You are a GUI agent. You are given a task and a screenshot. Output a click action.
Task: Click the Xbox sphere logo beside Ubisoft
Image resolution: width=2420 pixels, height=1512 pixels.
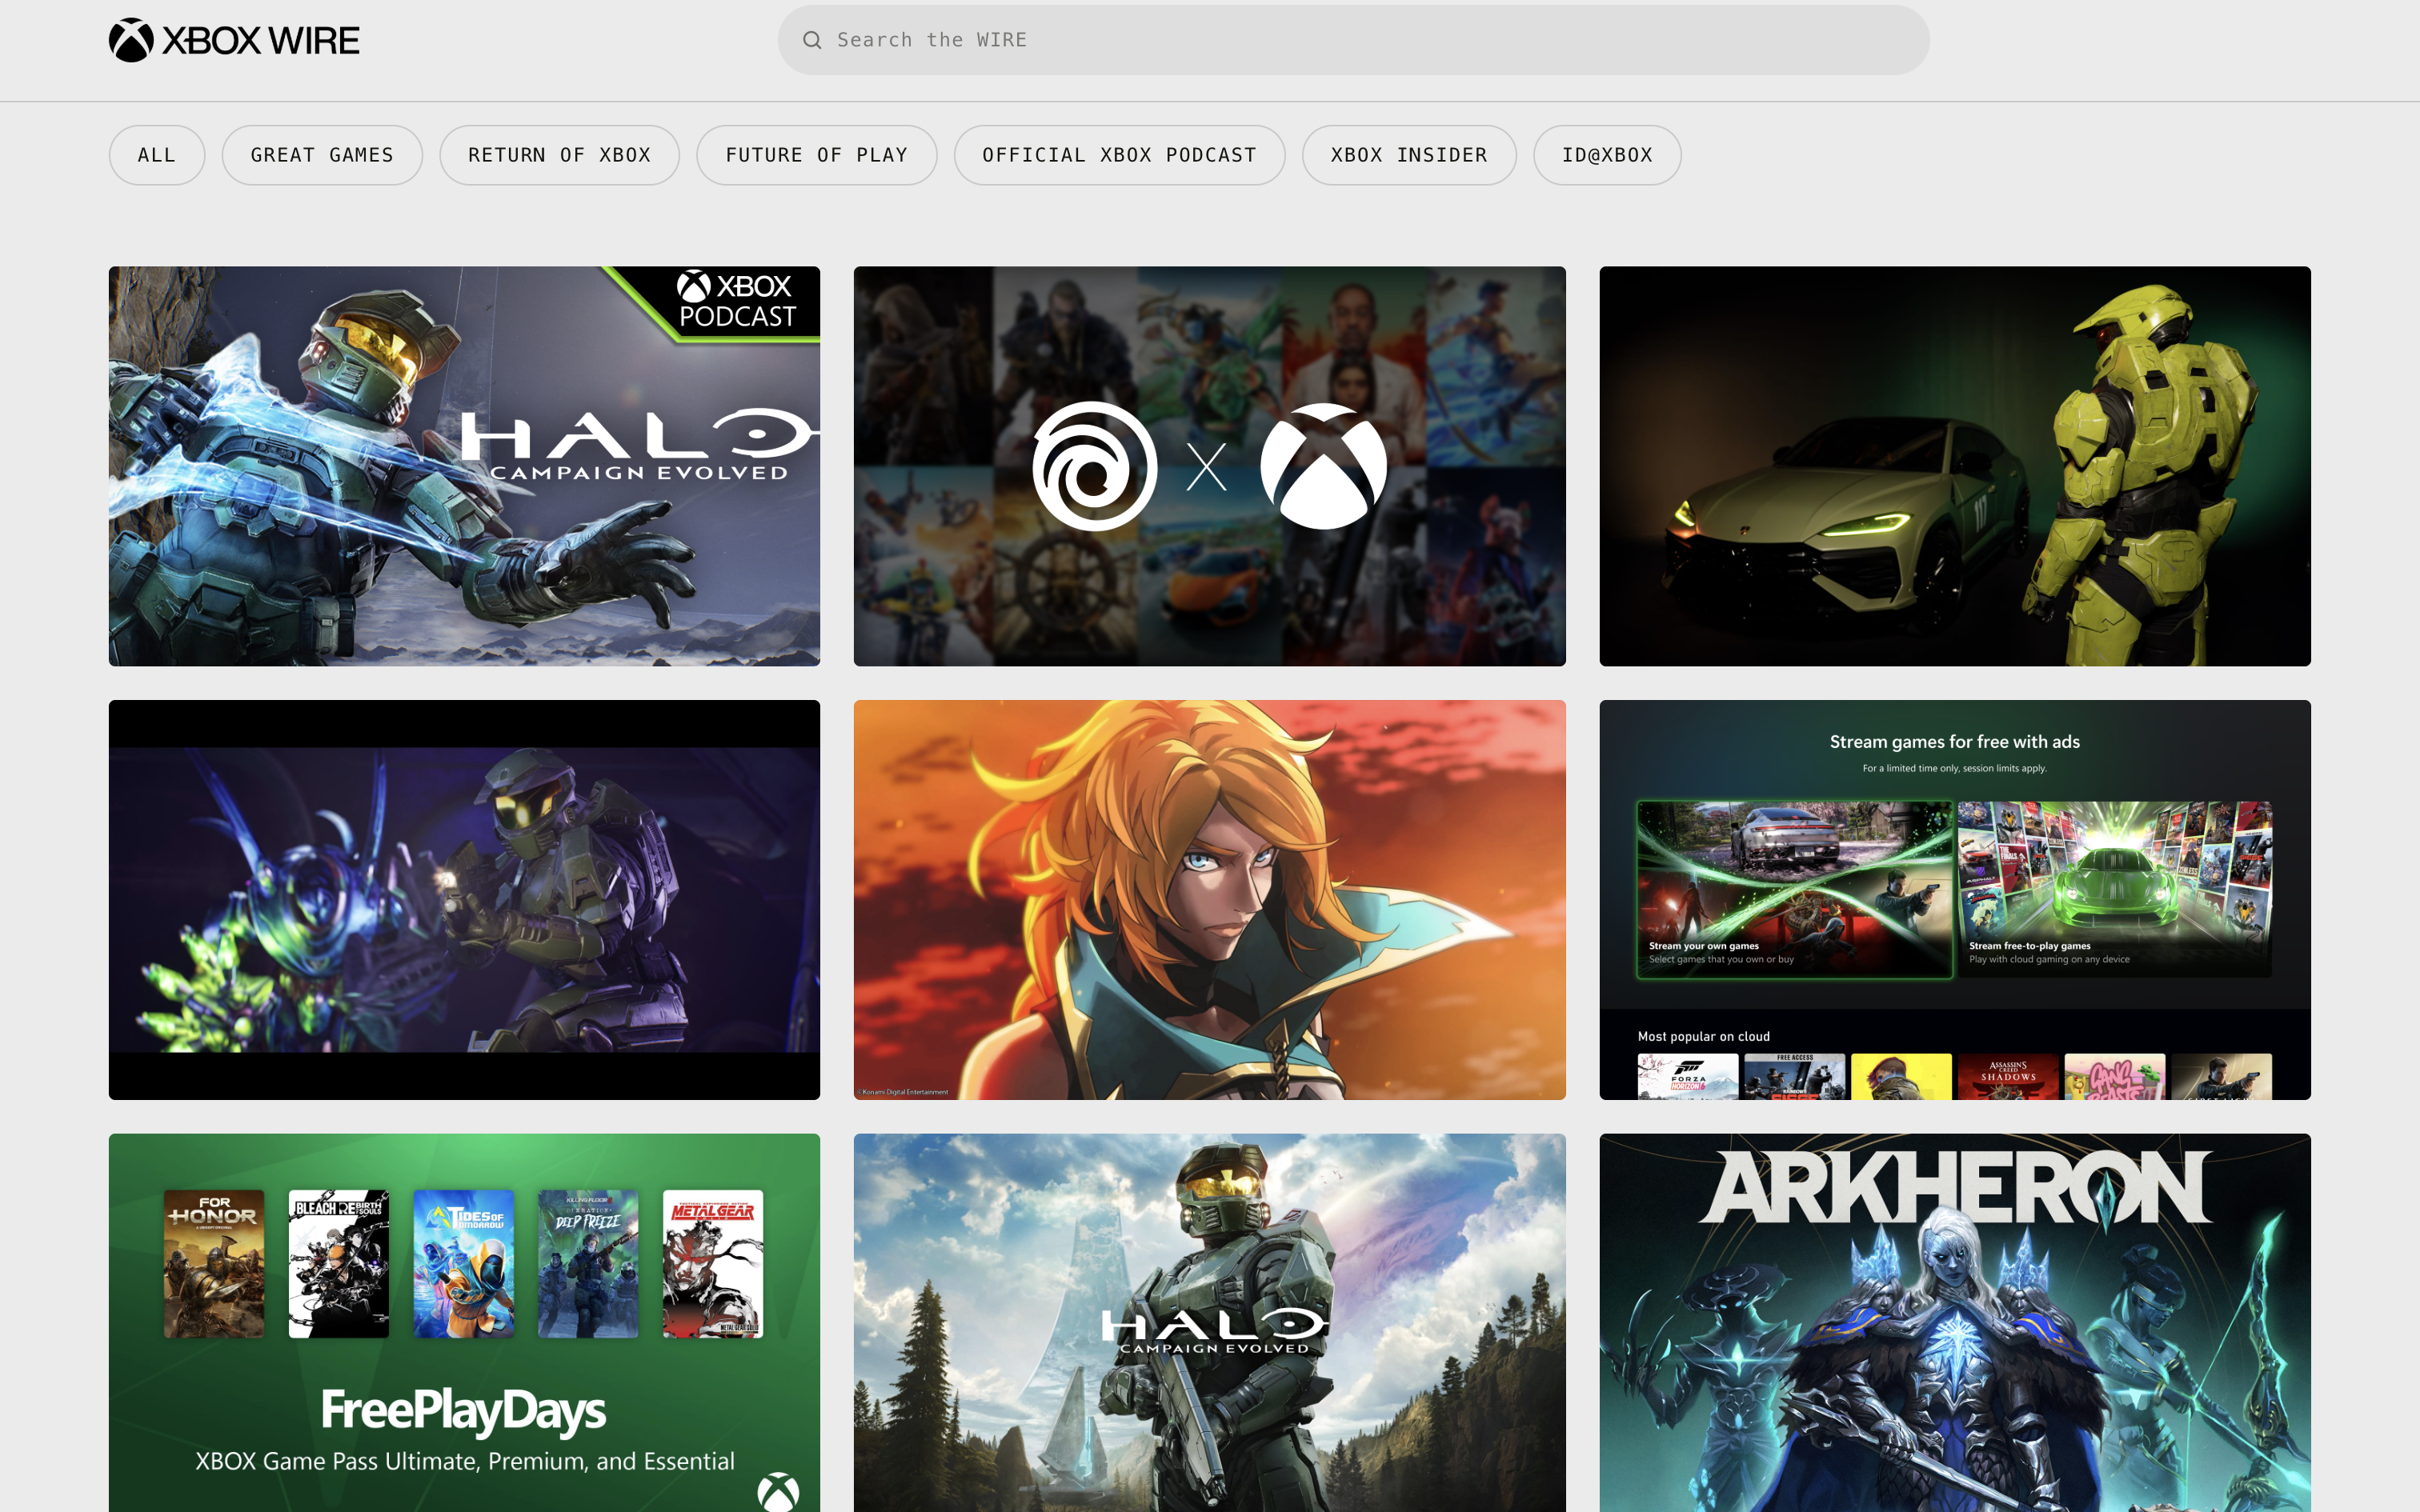(x=1323, y=466)
